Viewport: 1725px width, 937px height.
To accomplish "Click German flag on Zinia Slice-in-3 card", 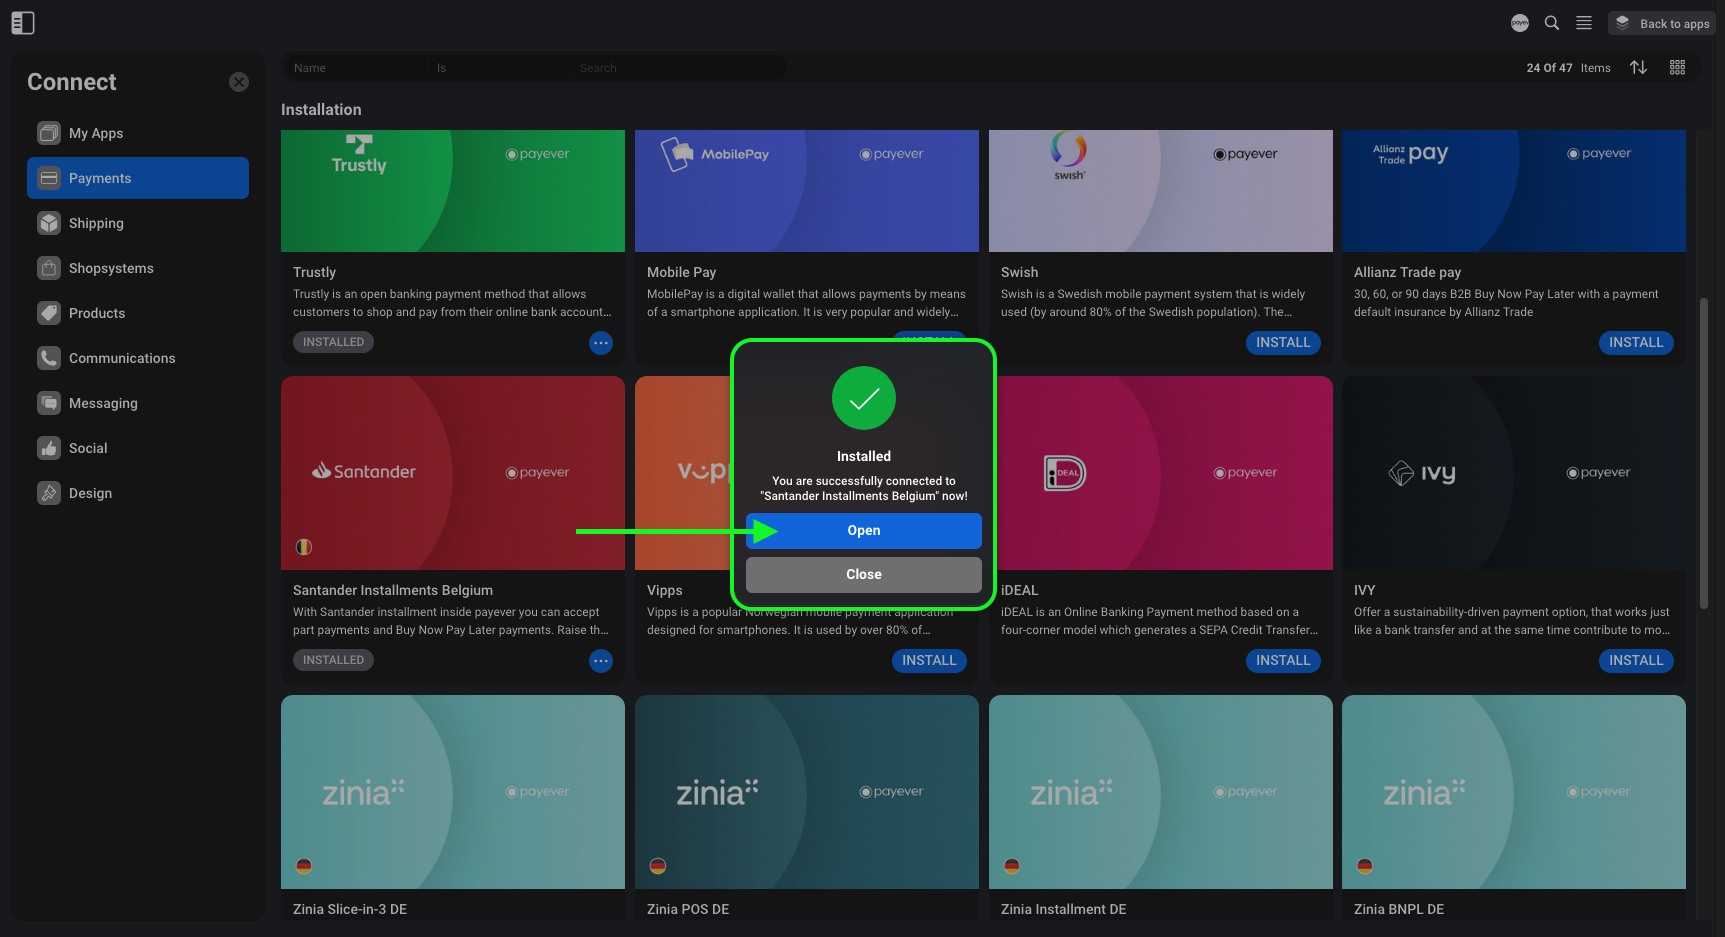I will tap(304, 866).
